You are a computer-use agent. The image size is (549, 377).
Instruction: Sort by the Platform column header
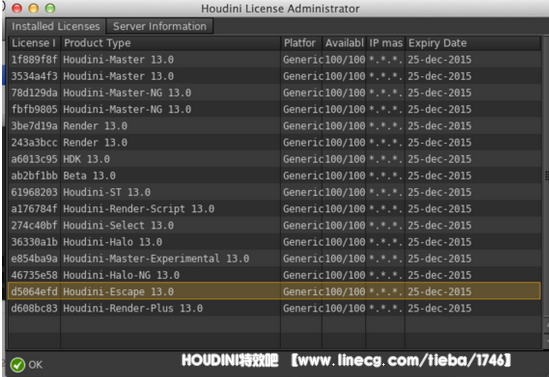pyautogui.click(x=301, y=43)
